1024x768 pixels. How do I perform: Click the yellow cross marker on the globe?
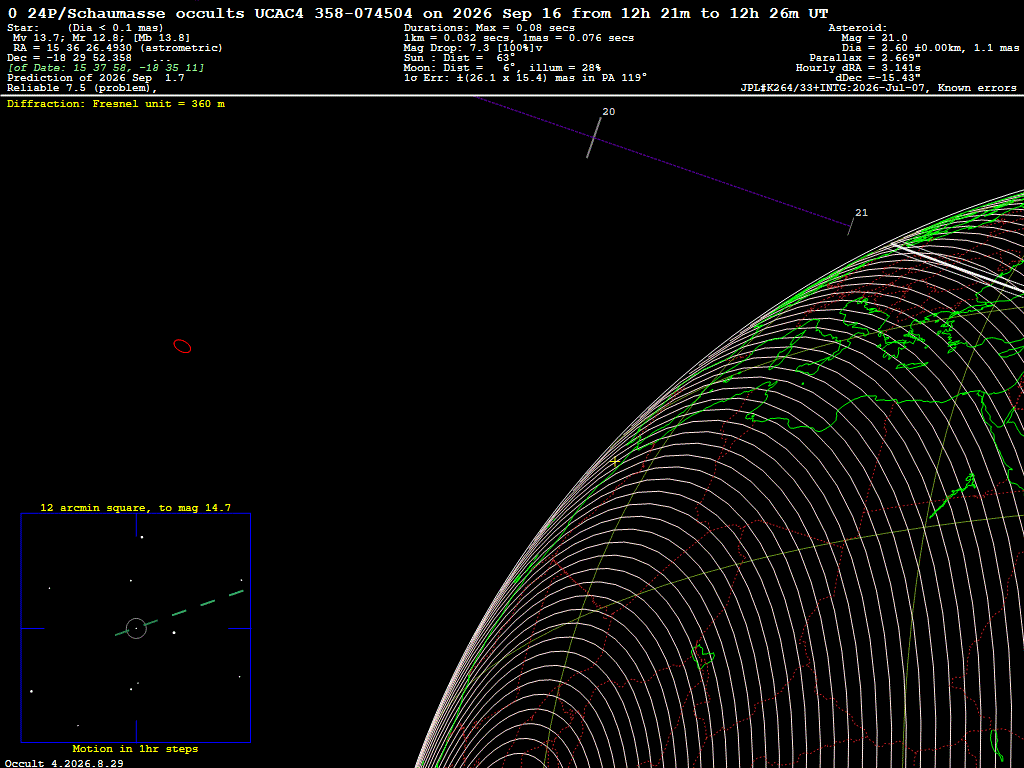pyautogui.click(x=615, y=461)
